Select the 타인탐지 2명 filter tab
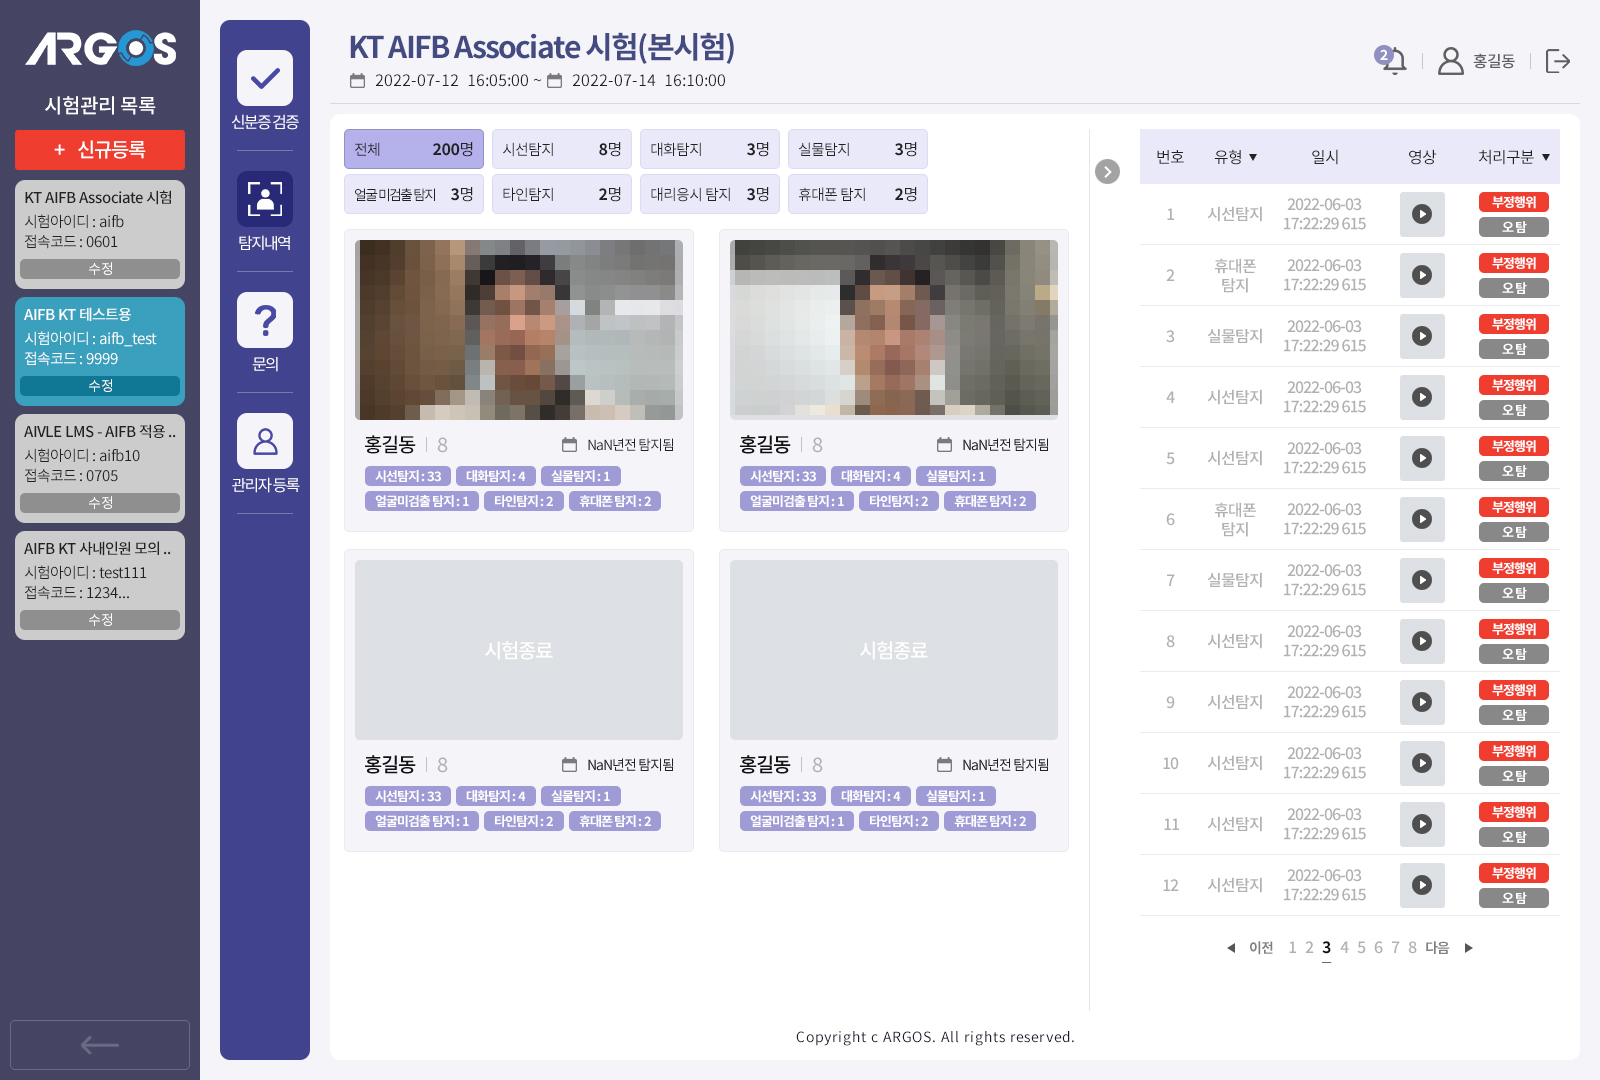1600x1080 pixels. [x=562, y=194]
